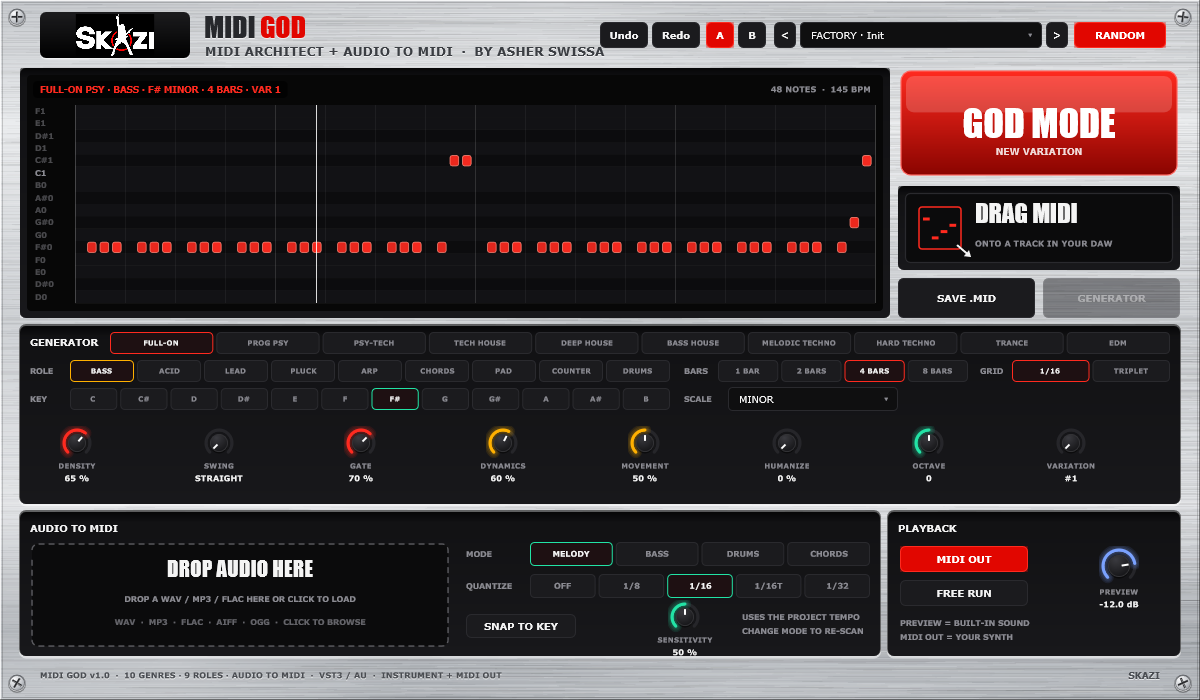Viewport: 1200px width, 700px height.
Task: Select the BASS HOUSE genre tab
Action: coord(693,343)
